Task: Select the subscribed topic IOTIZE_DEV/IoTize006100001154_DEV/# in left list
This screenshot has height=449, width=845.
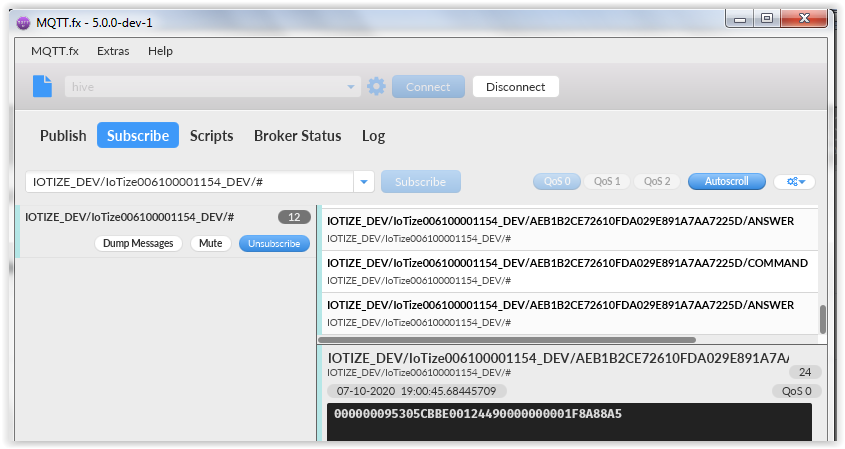Action: [166, 231]
